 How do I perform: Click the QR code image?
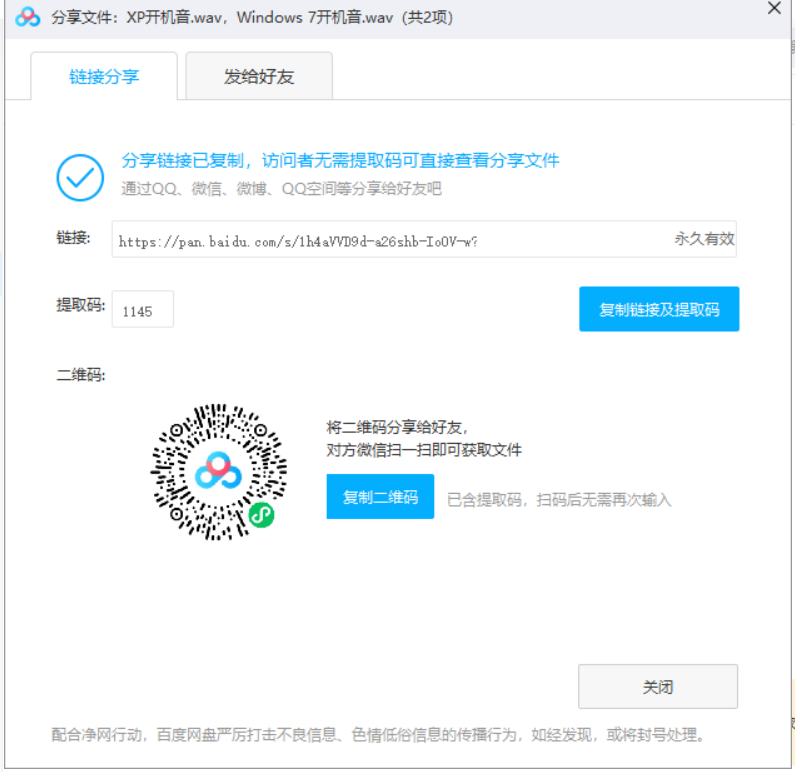[x=219, y=472]
